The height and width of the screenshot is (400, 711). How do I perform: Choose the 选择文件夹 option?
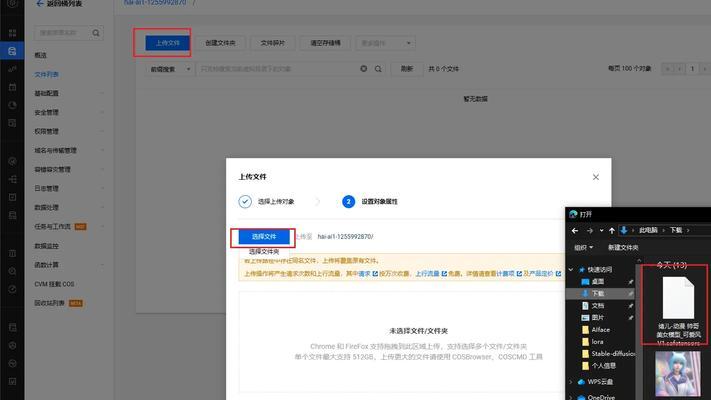point(264,252)
